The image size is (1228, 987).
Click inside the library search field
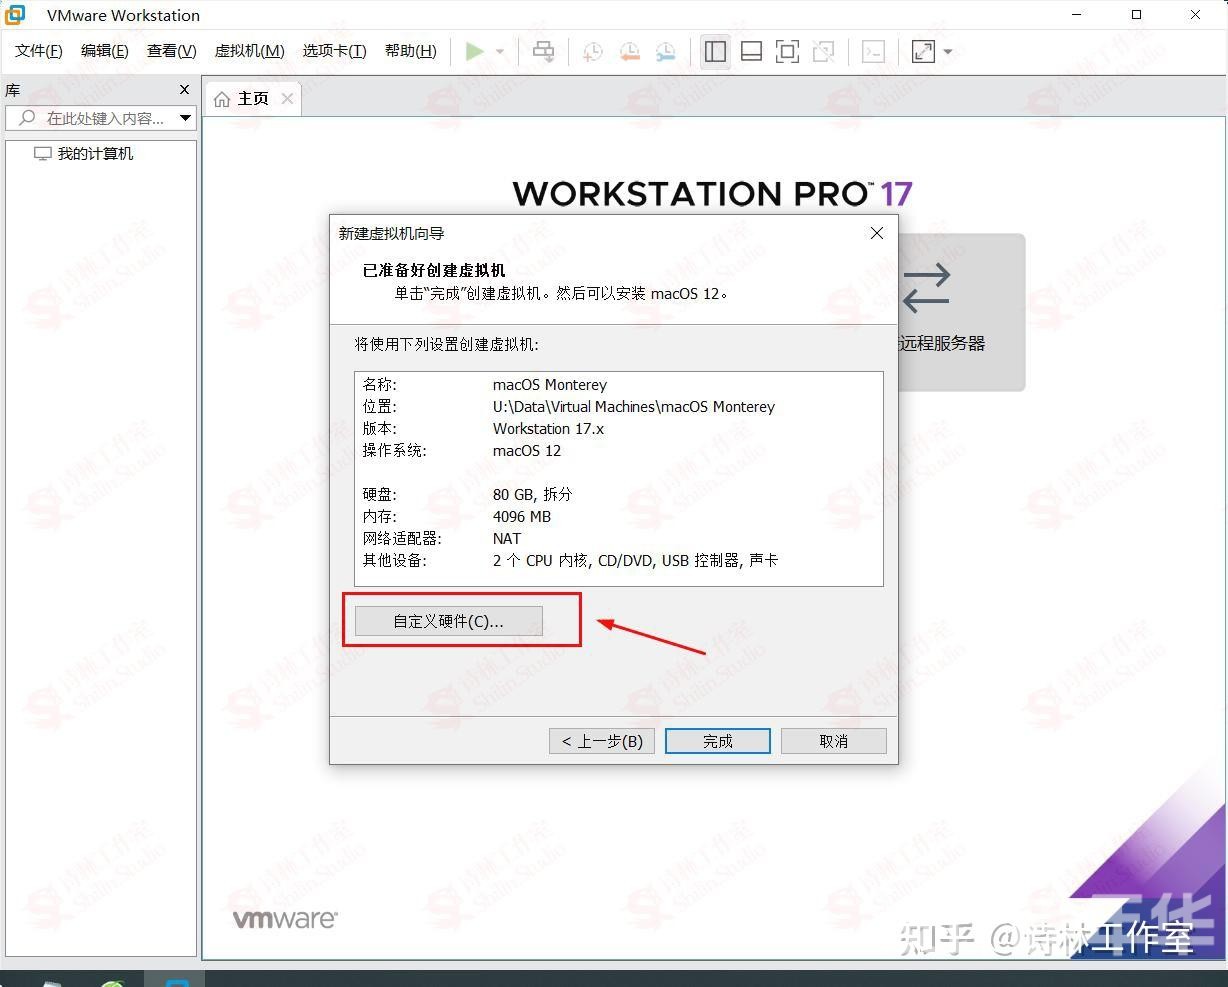pos(100,118)
